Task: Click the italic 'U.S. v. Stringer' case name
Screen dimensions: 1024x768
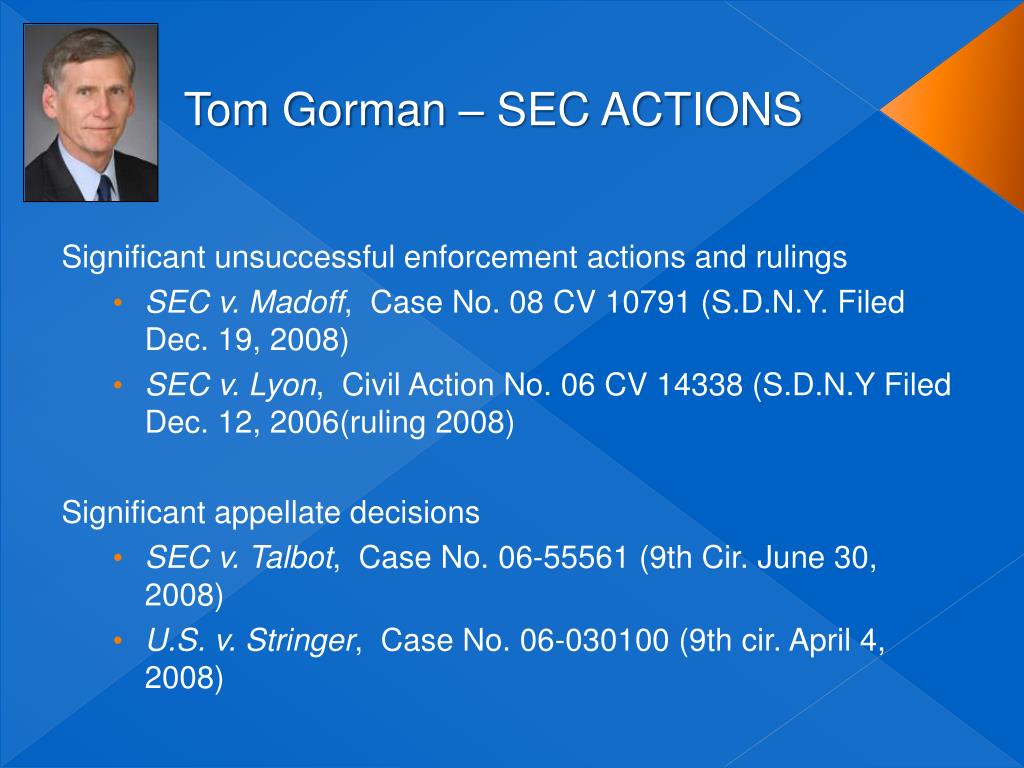Action: coord(250,640)
